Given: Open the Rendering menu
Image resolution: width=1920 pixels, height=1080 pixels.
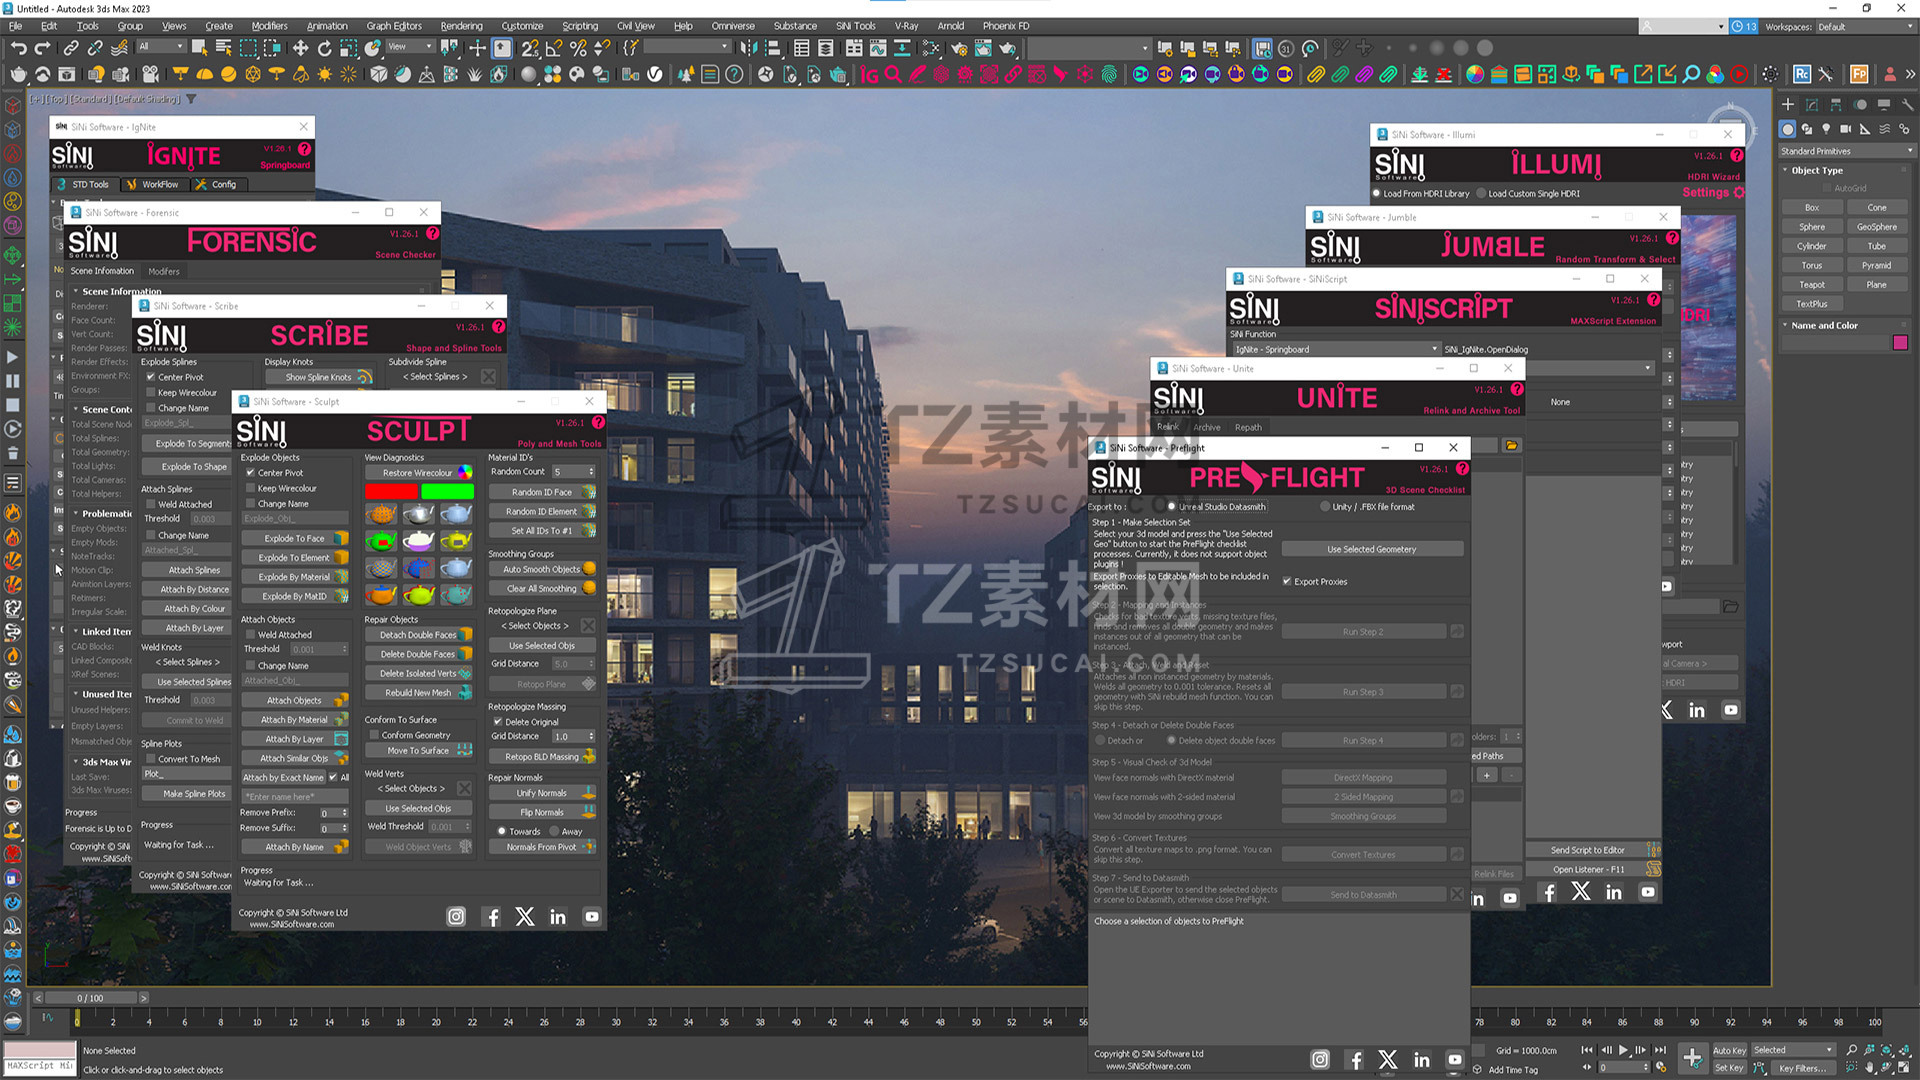Looking at the screenshot, I should pyautogui.click(x=461, y=26).
